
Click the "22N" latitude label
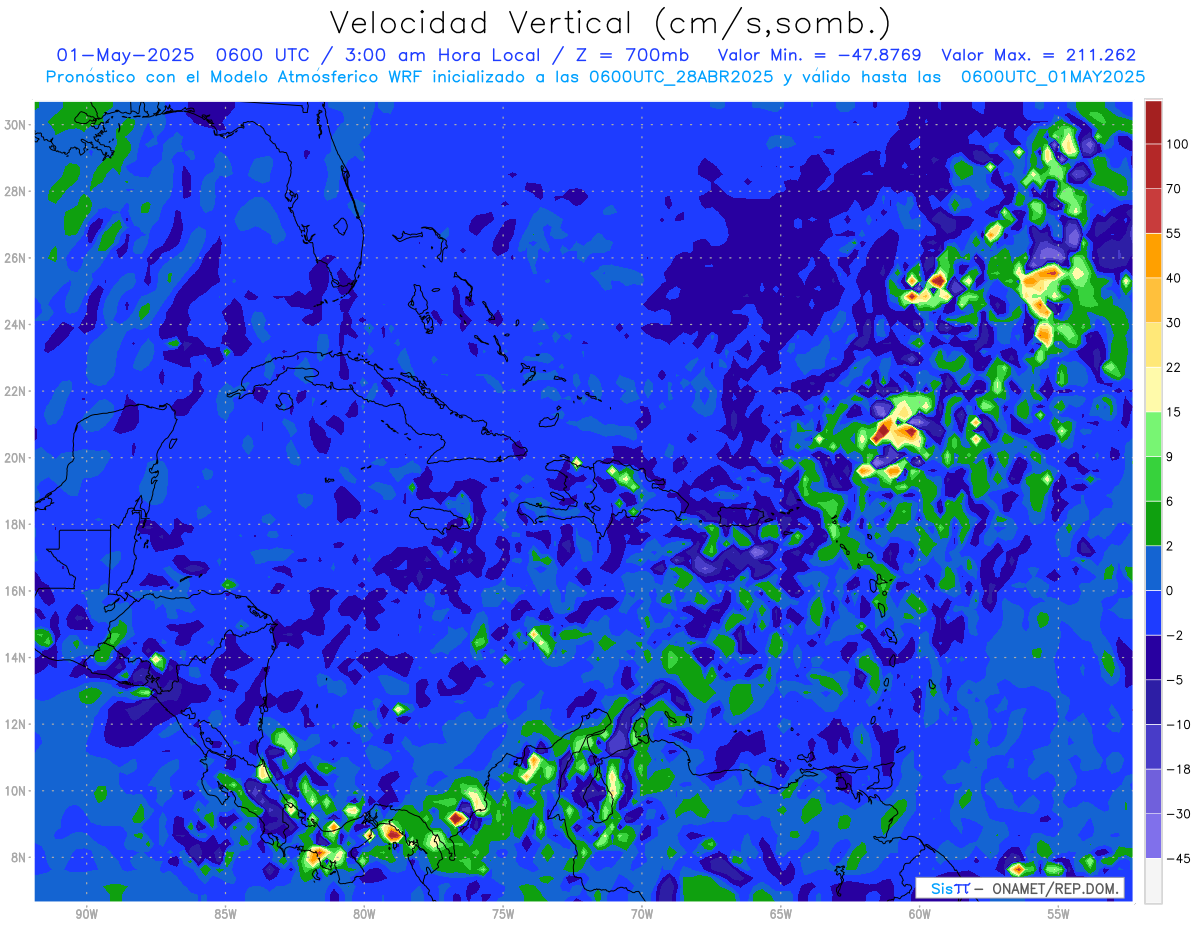[17, 391]
